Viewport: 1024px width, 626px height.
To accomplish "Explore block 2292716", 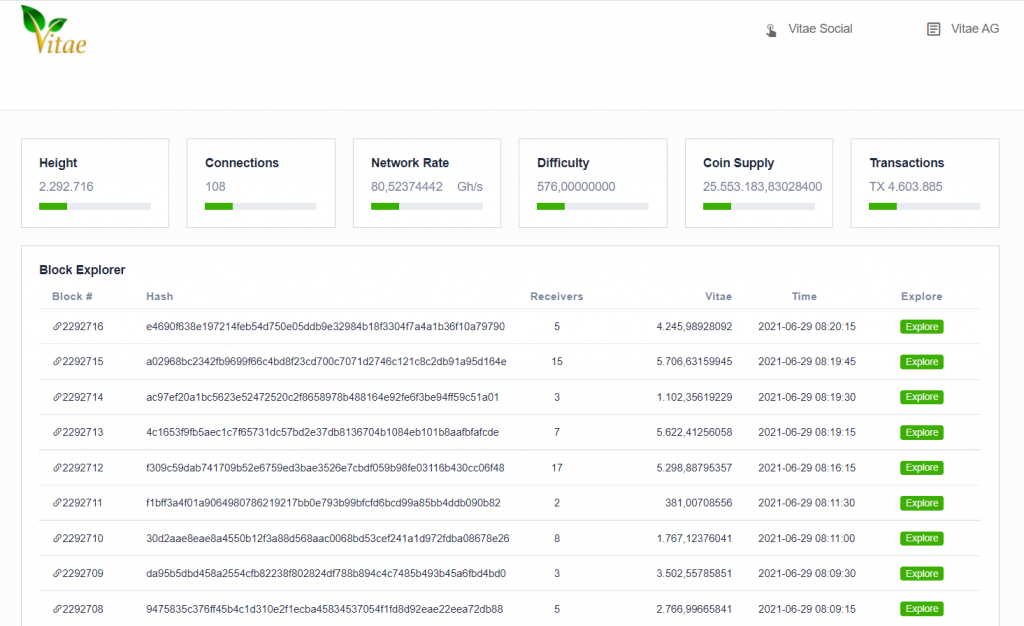I will 921,327.
